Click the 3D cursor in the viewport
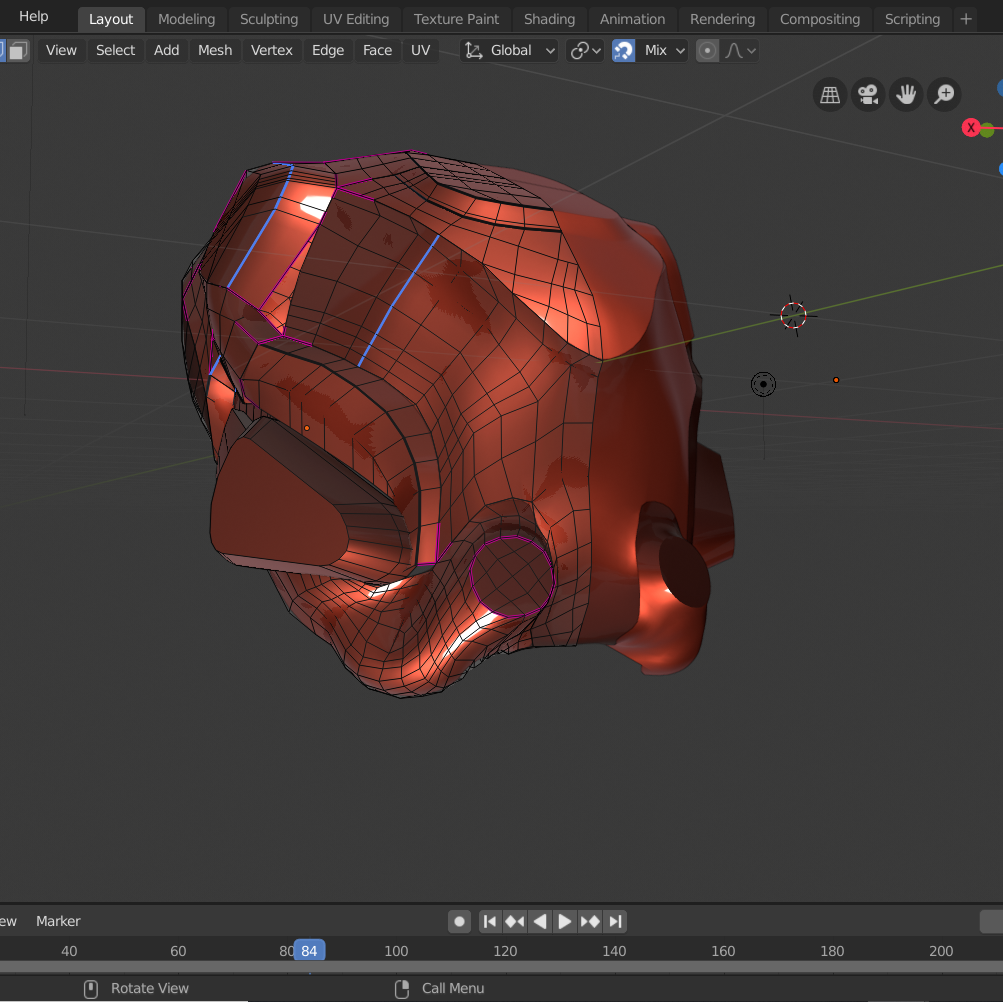Viewport: 1003px width, 1002px height. (793, 315)
